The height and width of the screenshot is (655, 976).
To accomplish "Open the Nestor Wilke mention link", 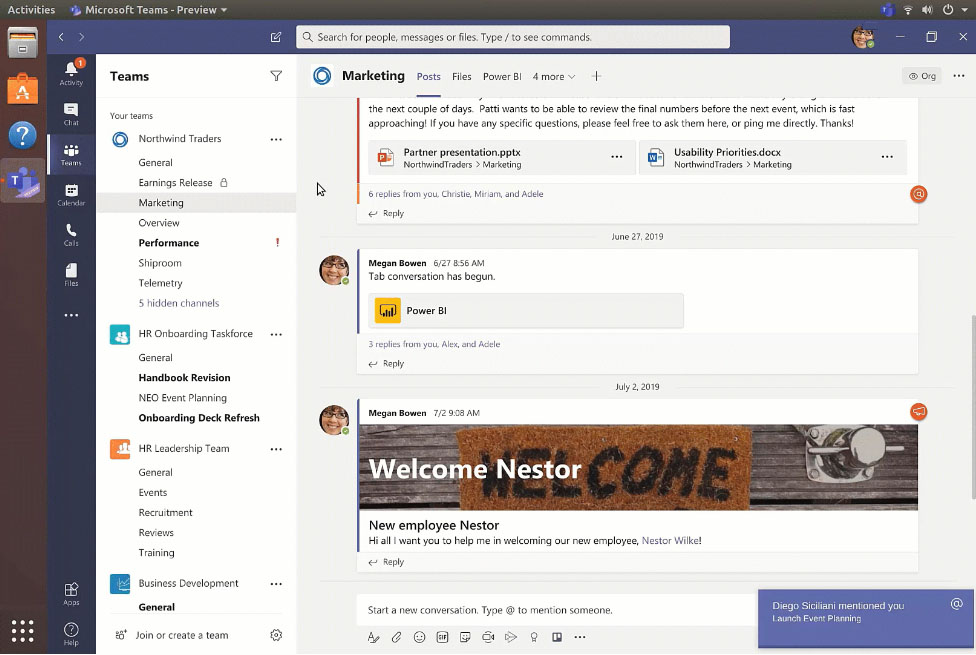I will (x=670, y=540).
